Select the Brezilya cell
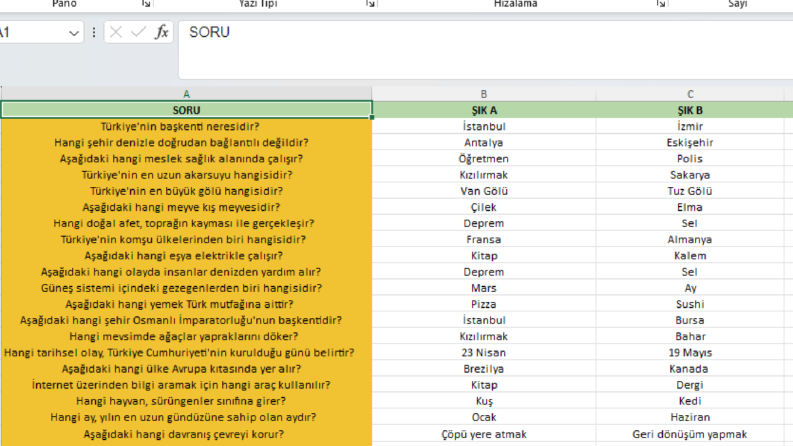The image size is (793, 446). pyautogui.click(x=484, y=369)
